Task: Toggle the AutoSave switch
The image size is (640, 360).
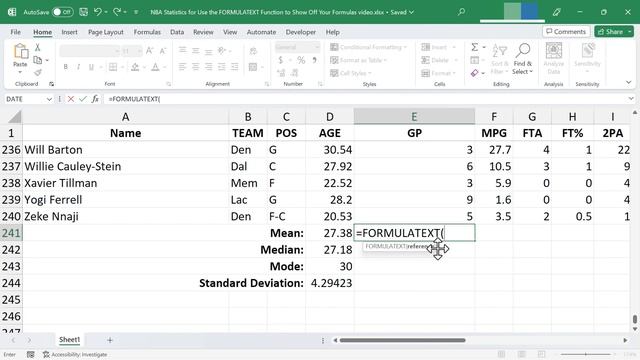Action: point(62,12)
